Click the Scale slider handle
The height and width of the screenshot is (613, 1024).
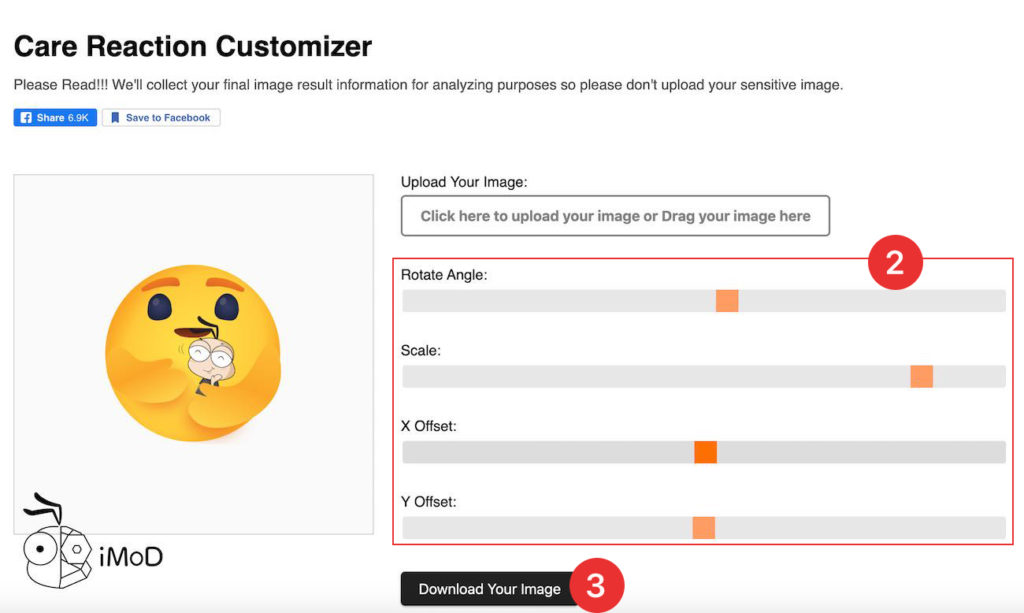(x=921, y=377)
